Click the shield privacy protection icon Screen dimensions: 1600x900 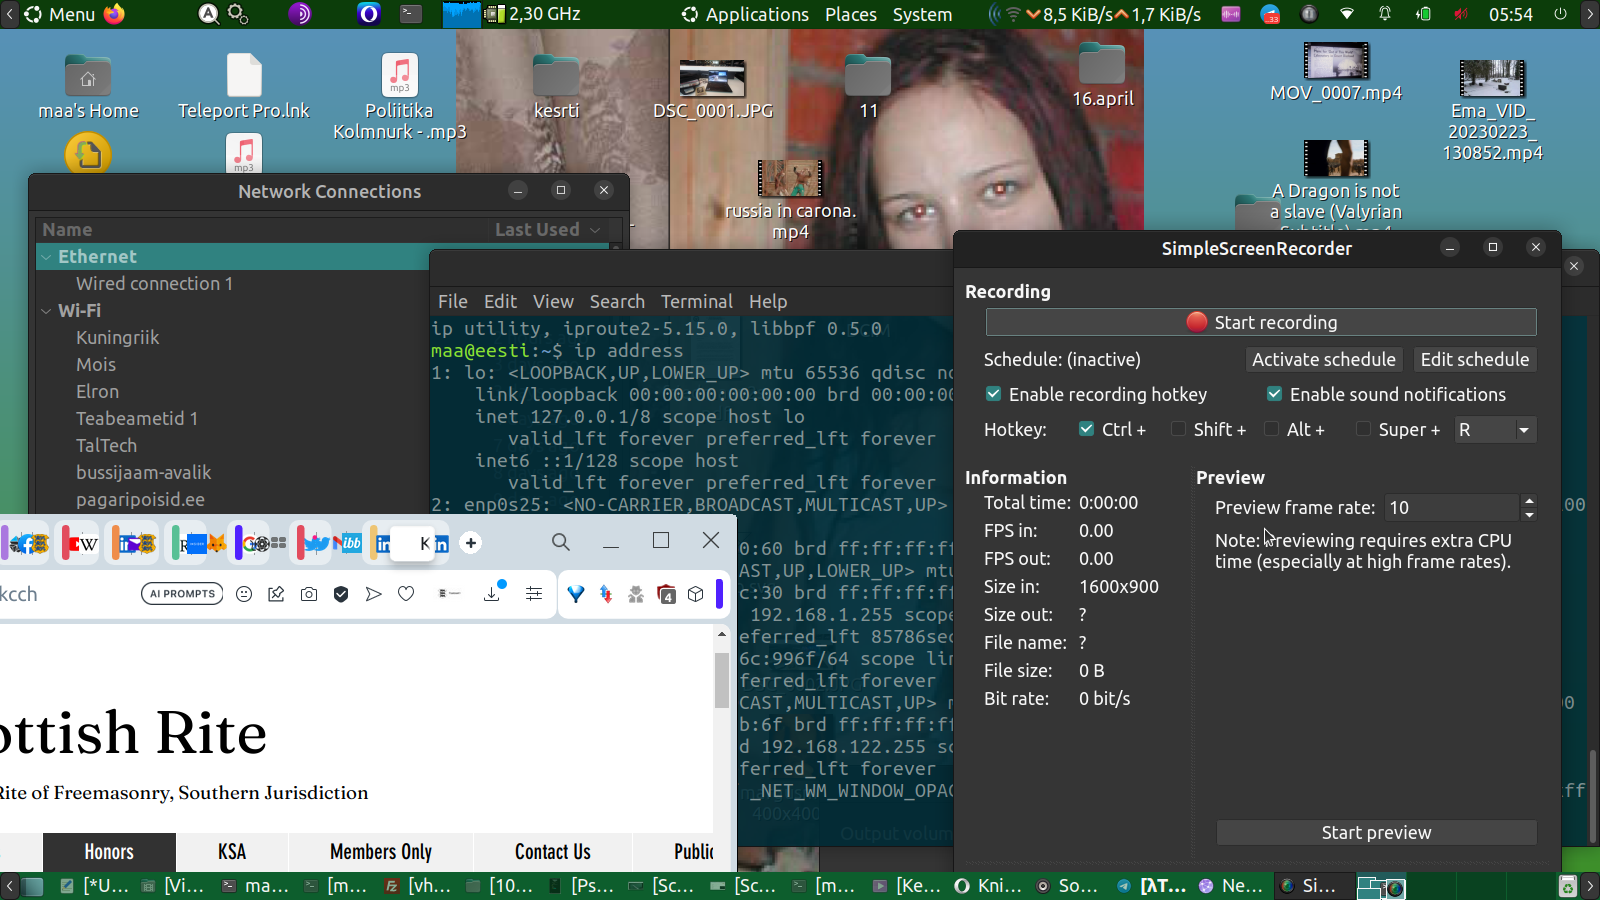tap(341, 594)
